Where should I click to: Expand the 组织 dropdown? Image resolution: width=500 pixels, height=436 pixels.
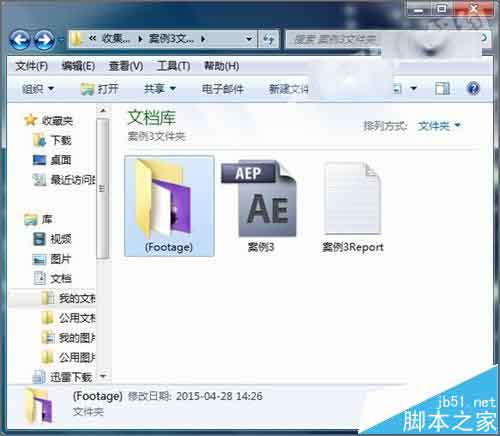(x=38, y=89)
